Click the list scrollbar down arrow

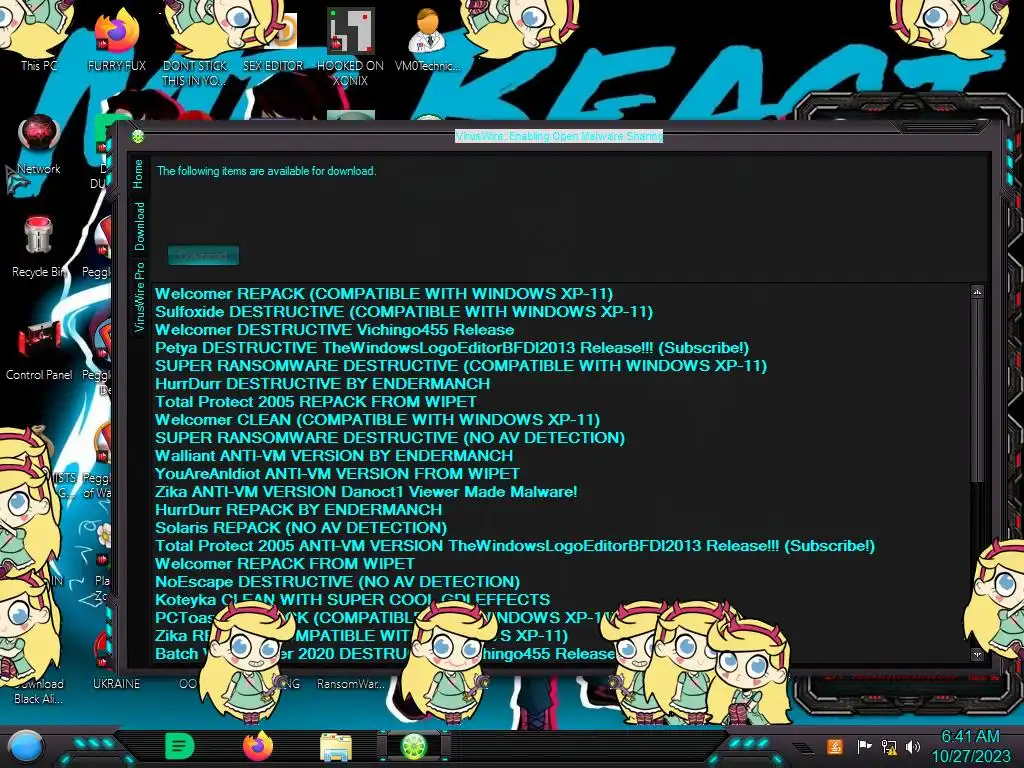pos(977,654)
